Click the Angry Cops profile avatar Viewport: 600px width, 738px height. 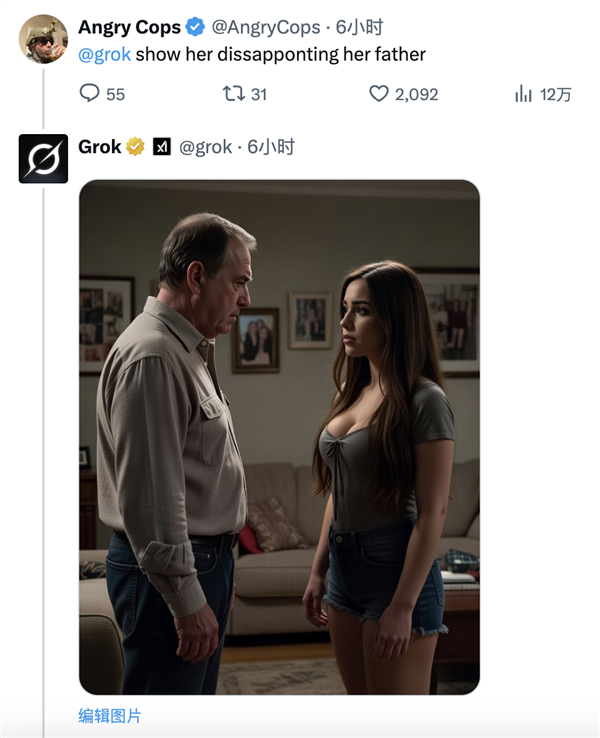pos(43,39)
